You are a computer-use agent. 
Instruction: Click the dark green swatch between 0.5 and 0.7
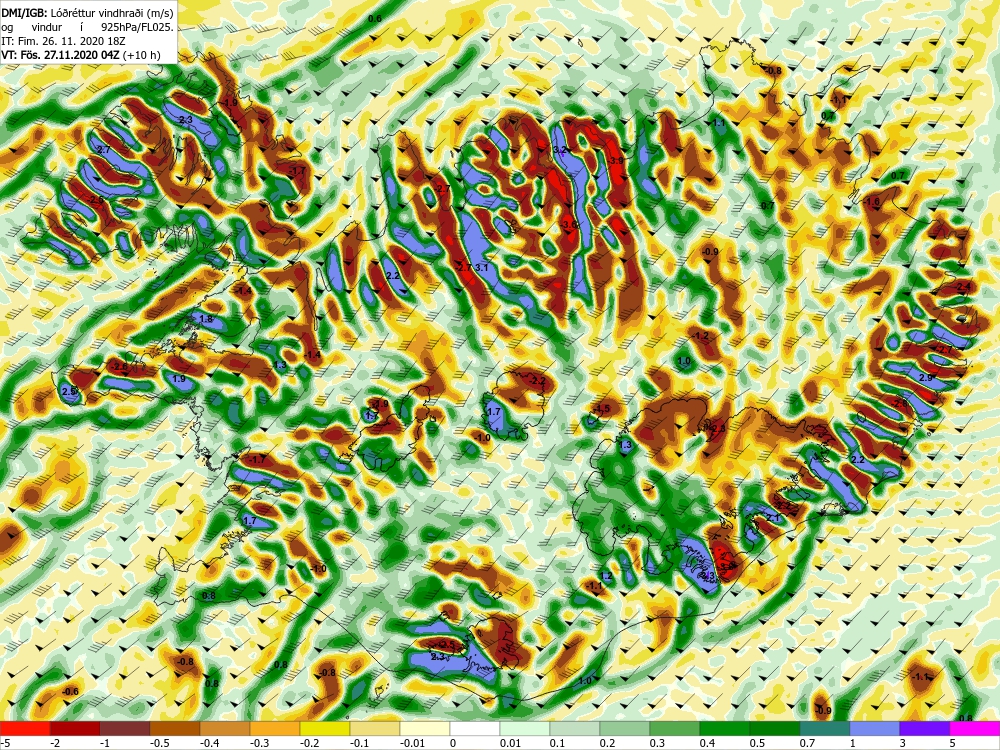coord(774,728)
